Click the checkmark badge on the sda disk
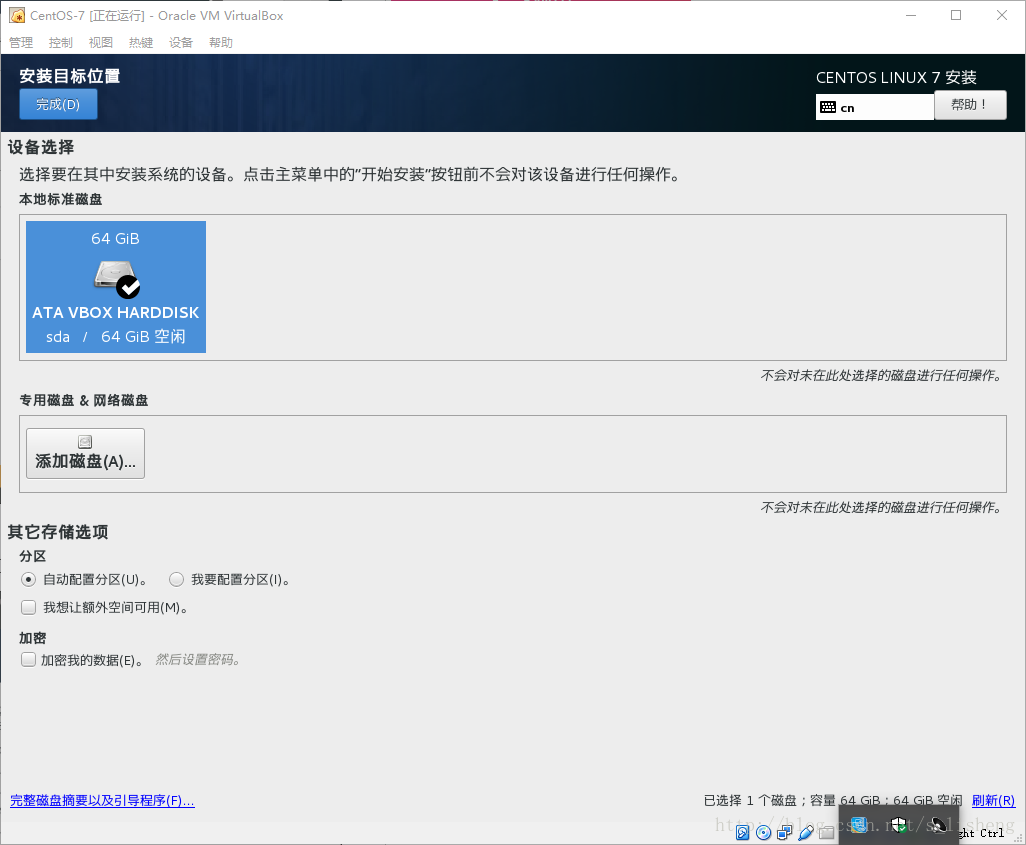Viewport: 1026px width, 845px height. click(128, 287)
